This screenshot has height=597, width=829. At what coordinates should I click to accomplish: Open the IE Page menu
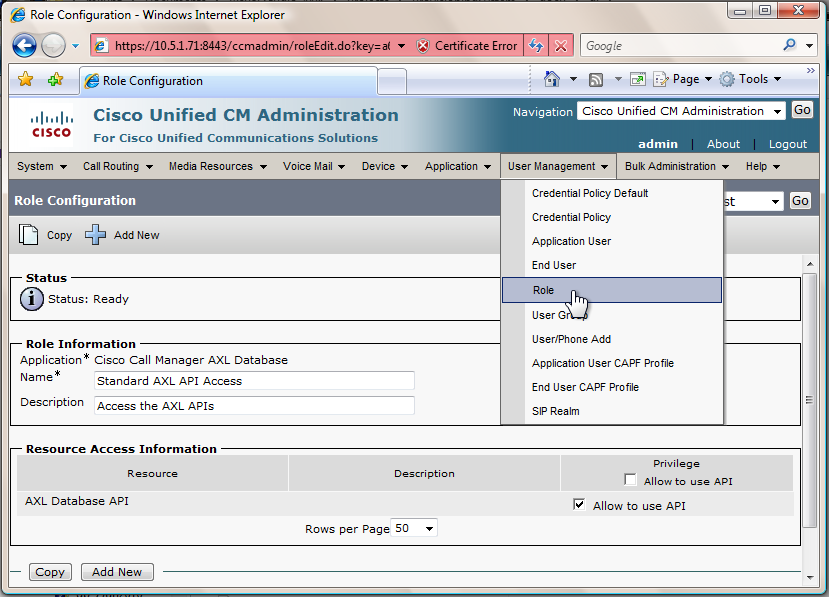pos(683,79)
